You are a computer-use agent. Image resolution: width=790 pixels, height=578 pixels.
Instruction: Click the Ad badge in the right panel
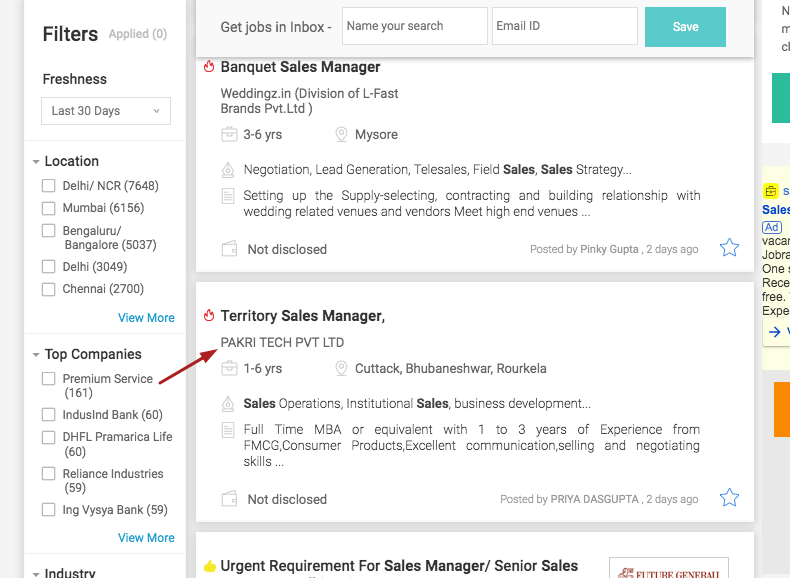pos(772,227)
